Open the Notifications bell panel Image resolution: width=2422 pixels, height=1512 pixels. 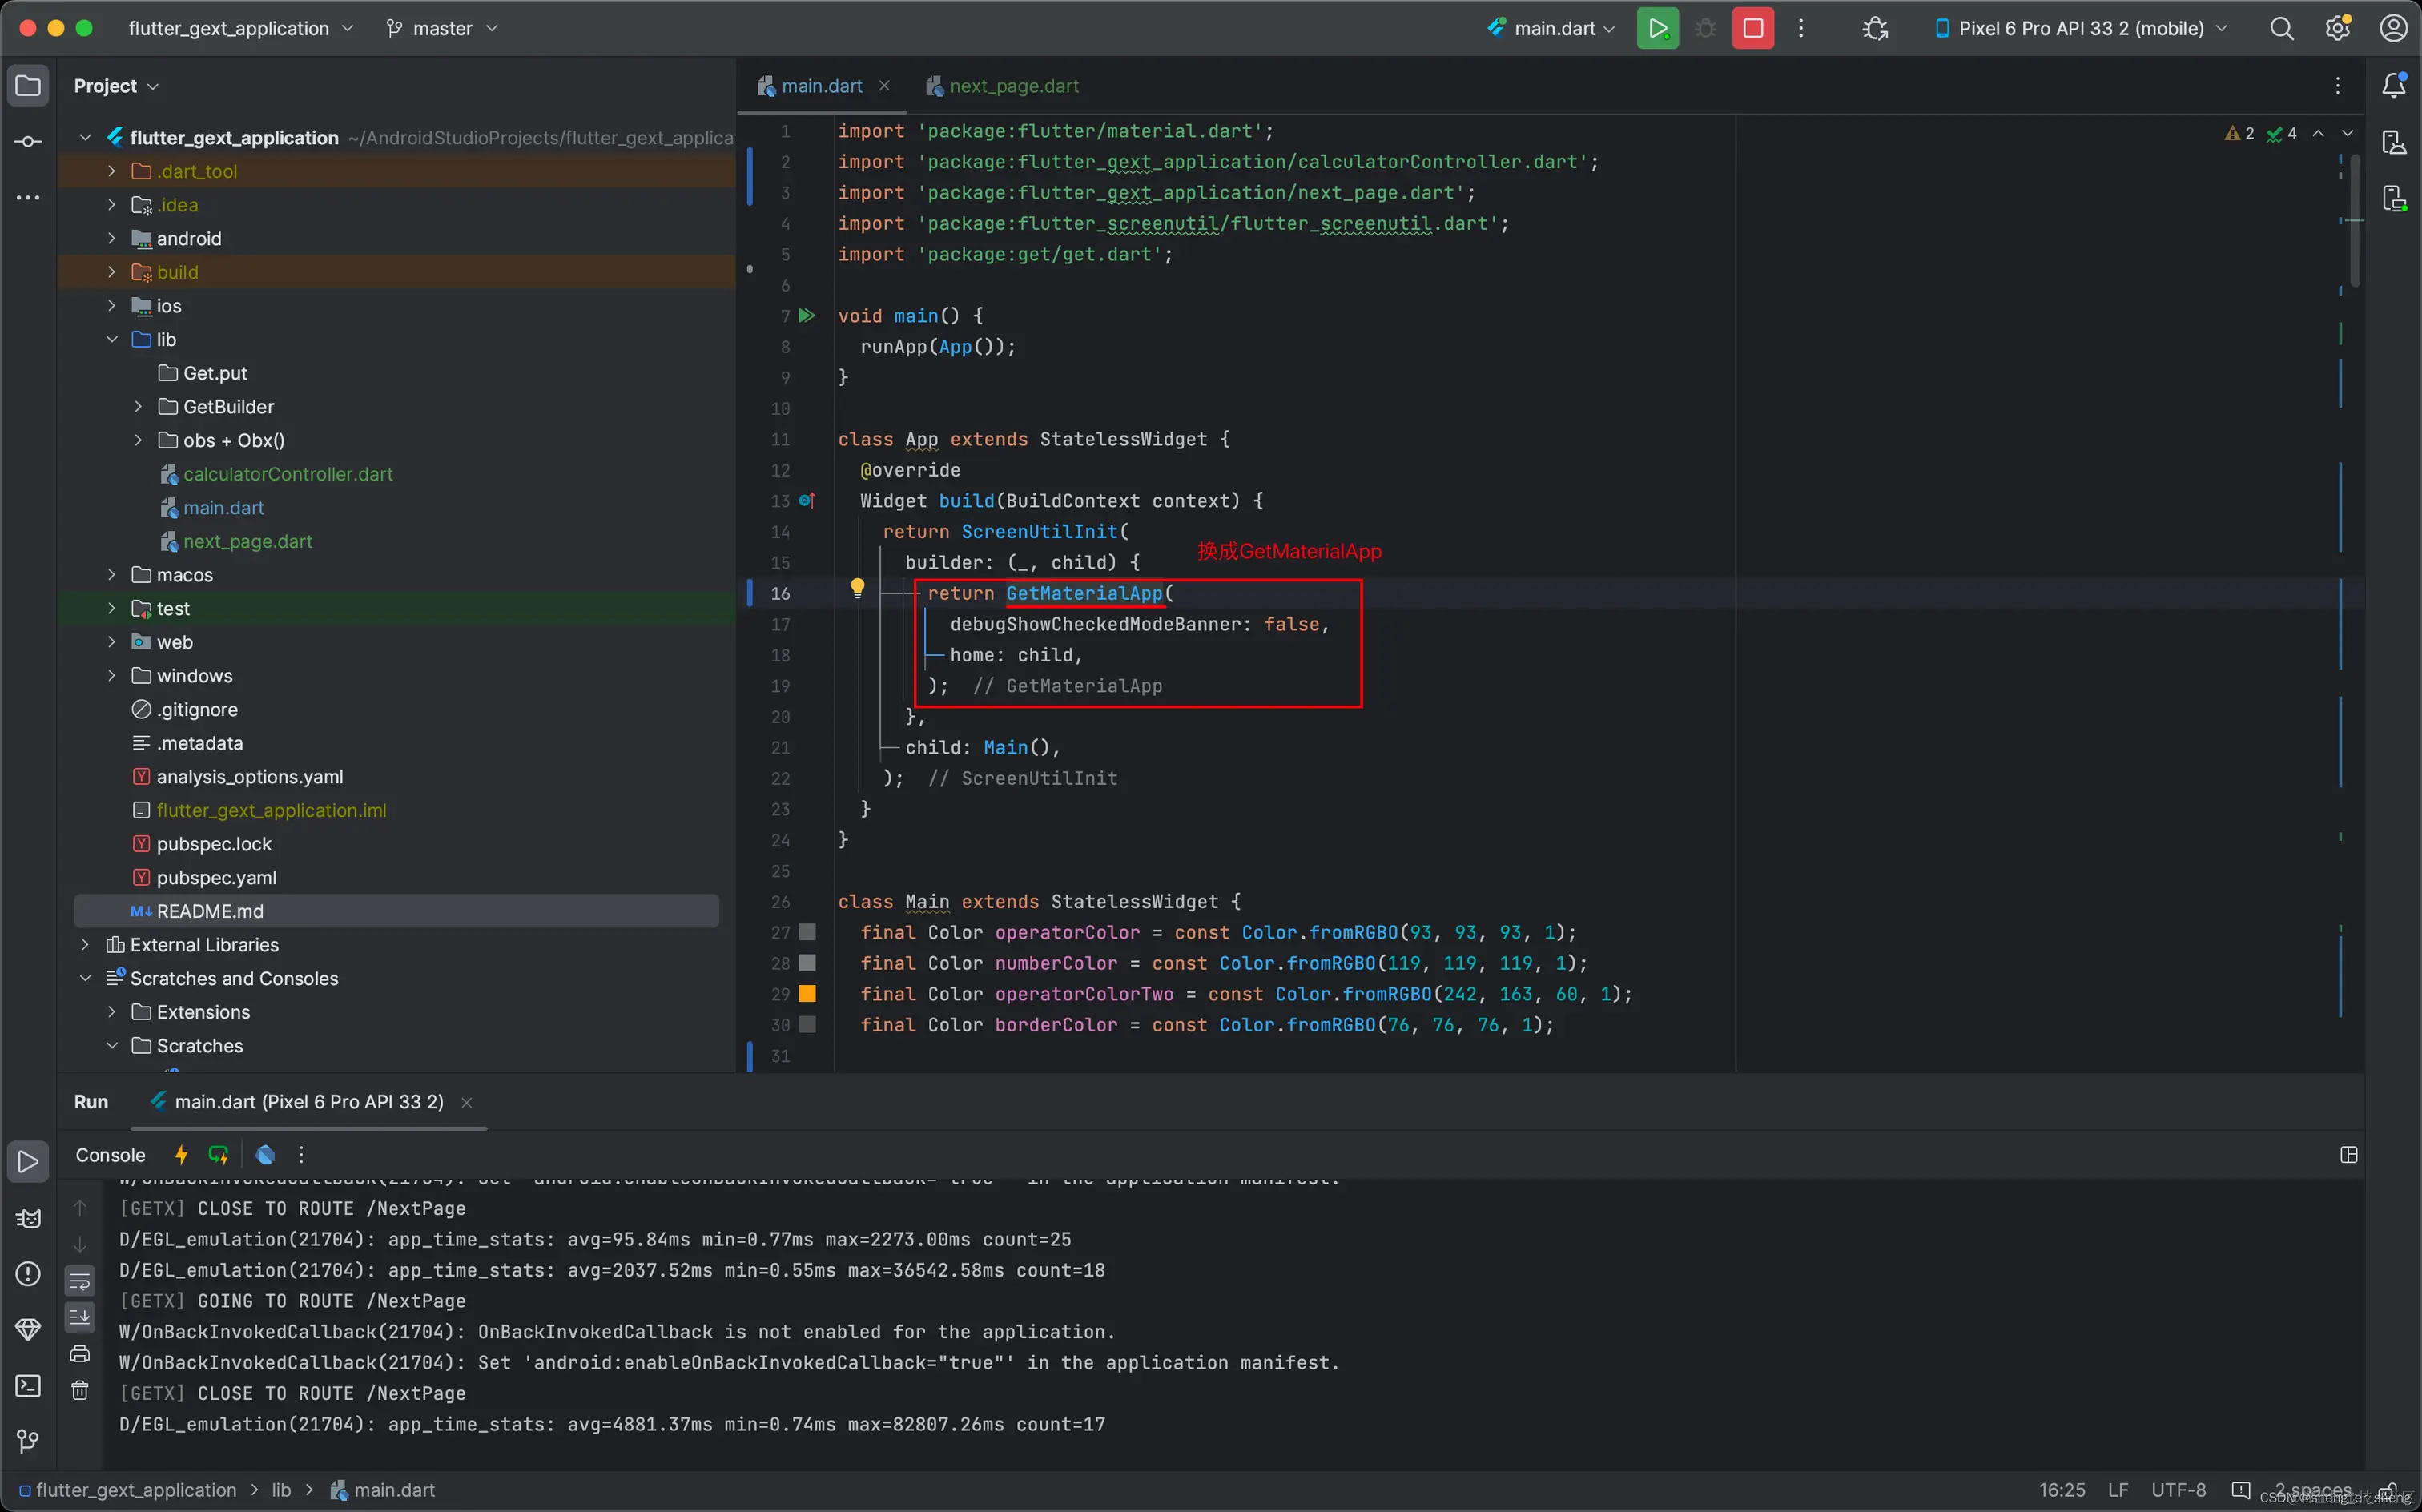click(x=2393, y=86)
